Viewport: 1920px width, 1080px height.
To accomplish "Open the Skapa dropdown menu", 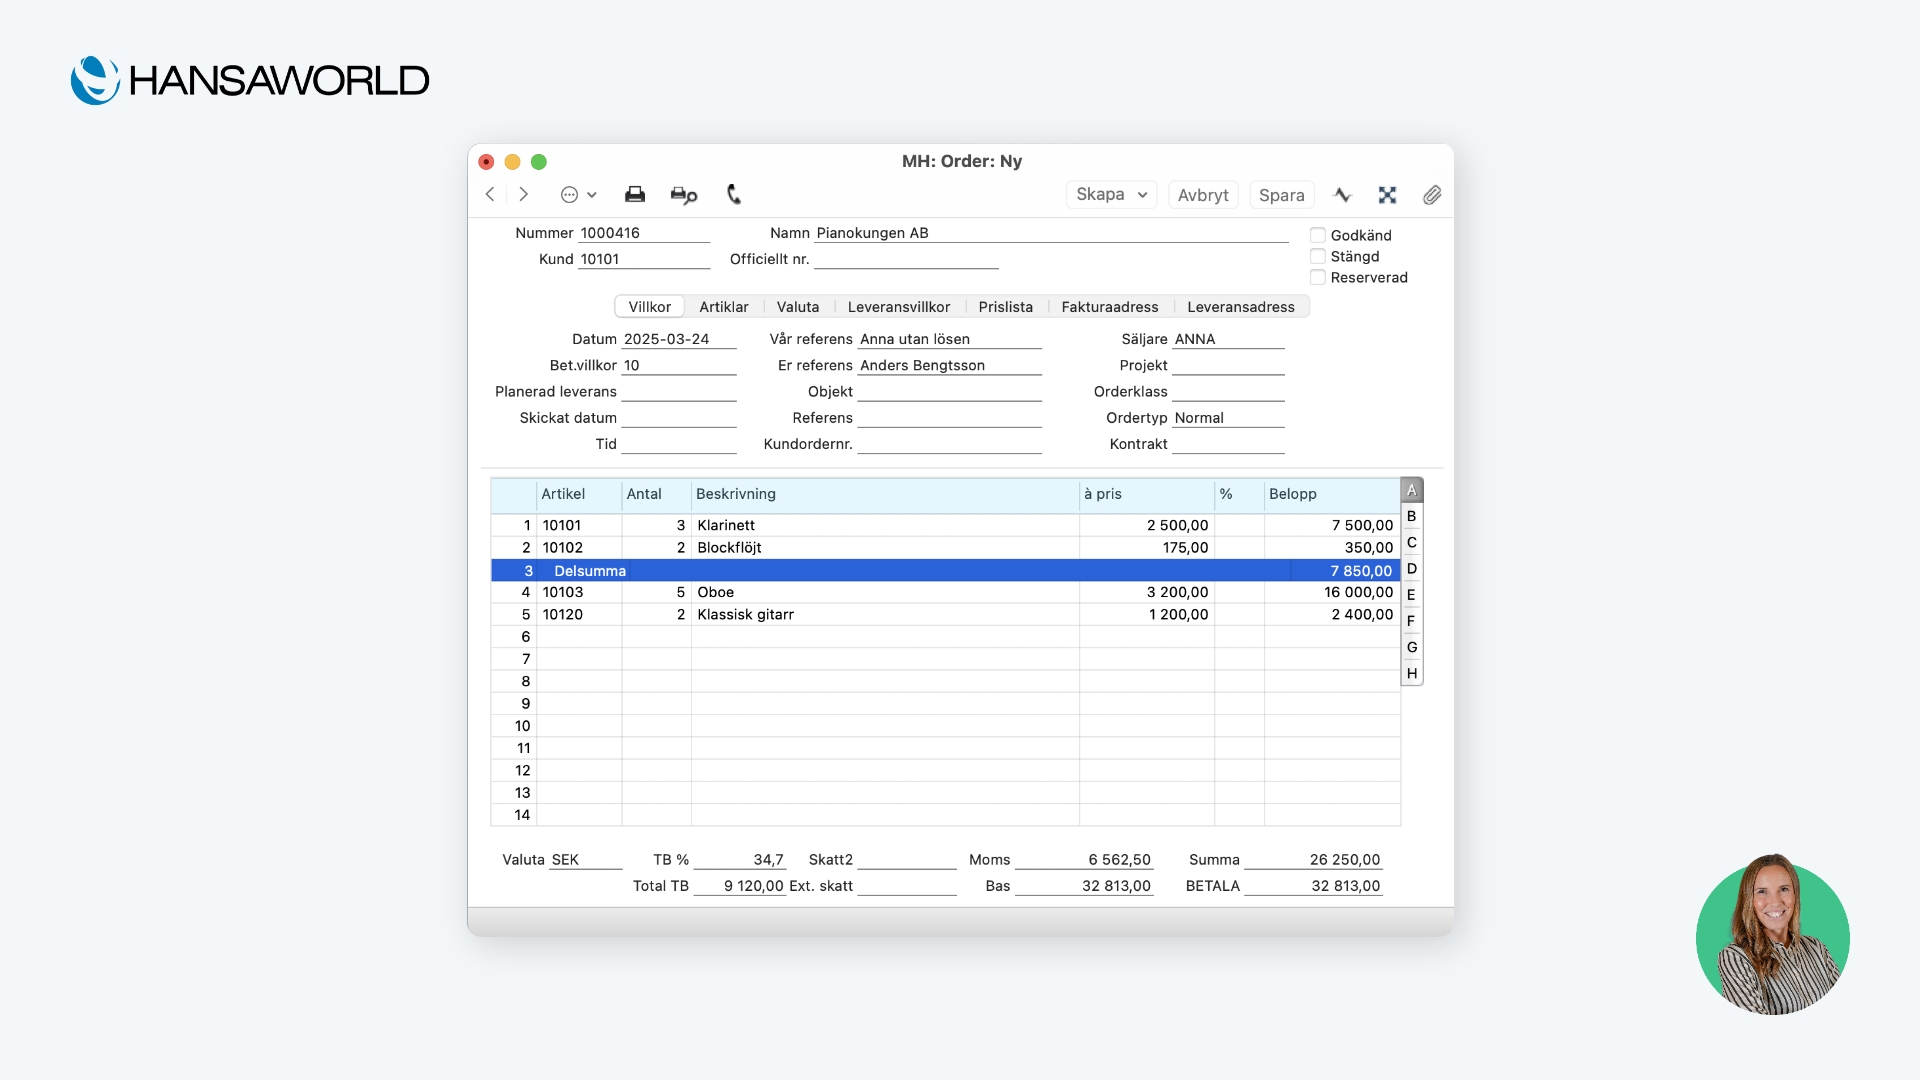I will (x=1111, y=195).
